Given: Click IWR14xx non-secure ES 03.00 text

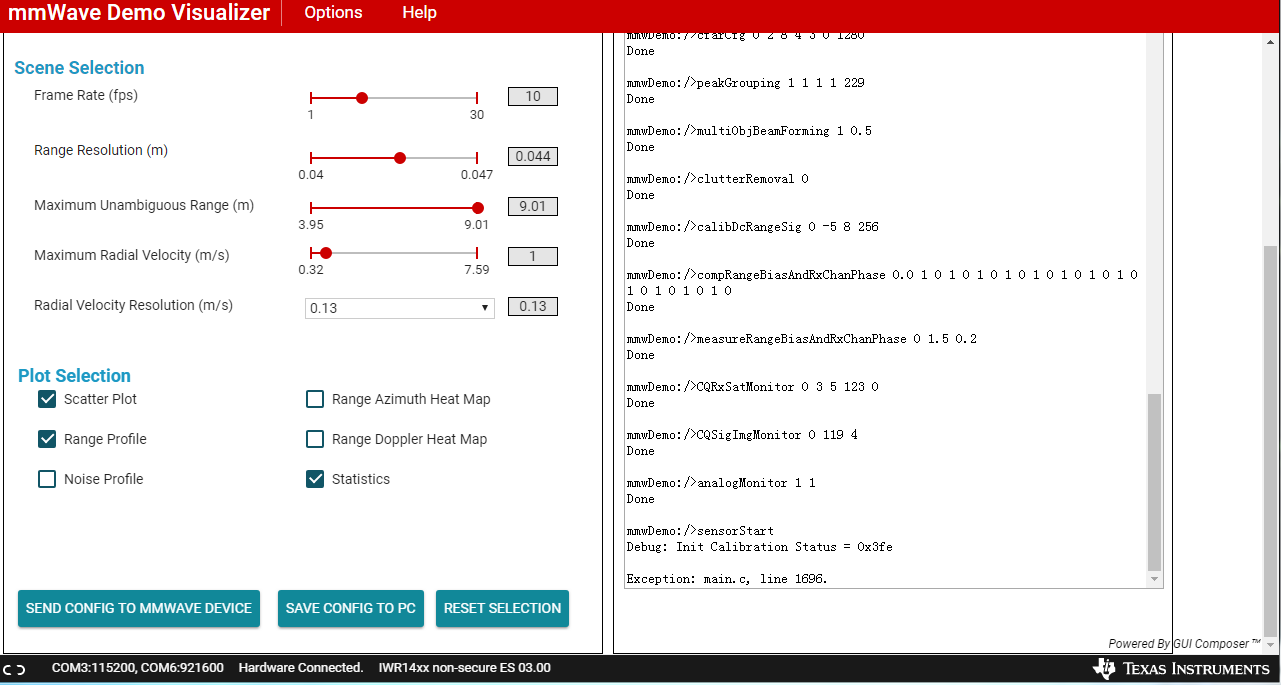Looking at the screenshot, I should coord(465,668).
